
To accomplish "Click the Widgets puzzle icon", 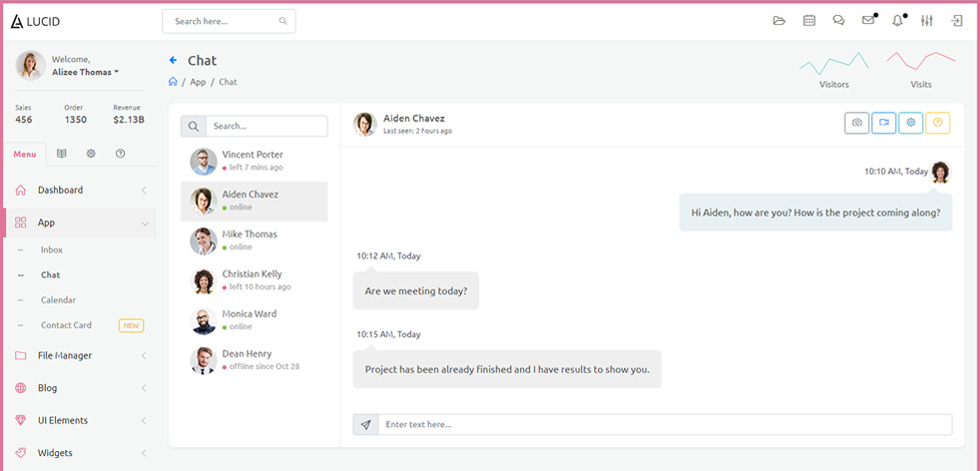I will click(21, 453).
